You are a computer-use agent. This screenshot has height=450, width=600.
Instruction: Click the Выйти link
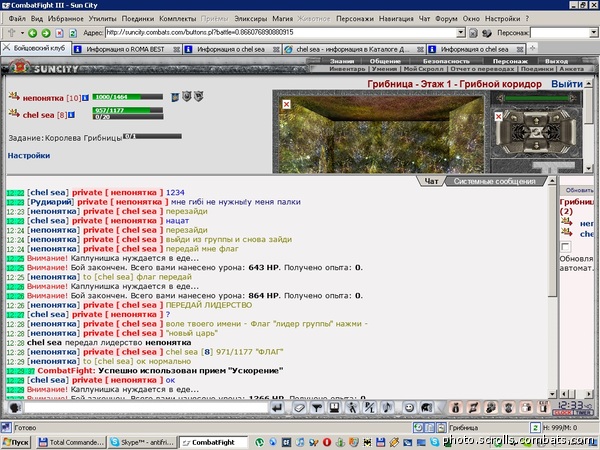point(567,84)
